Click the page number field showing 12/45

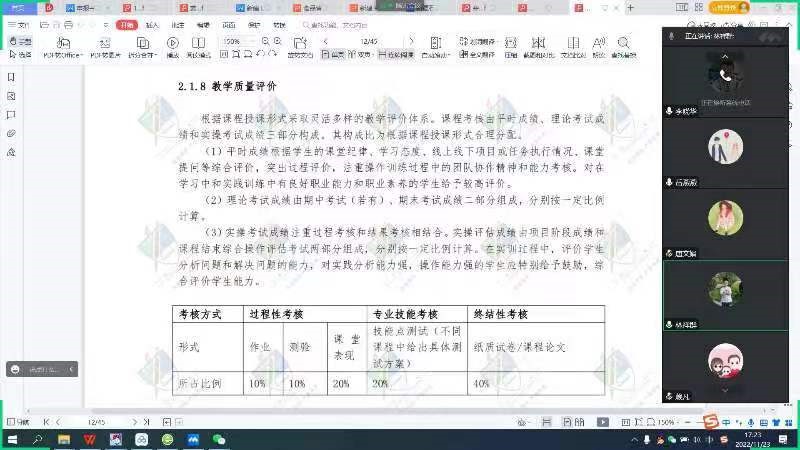click(367, 41)
